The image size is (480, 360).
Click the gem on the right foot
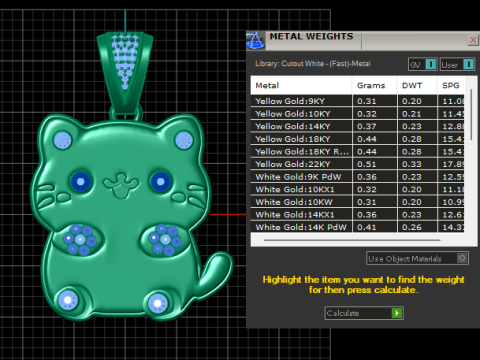(x=158, y=303)
